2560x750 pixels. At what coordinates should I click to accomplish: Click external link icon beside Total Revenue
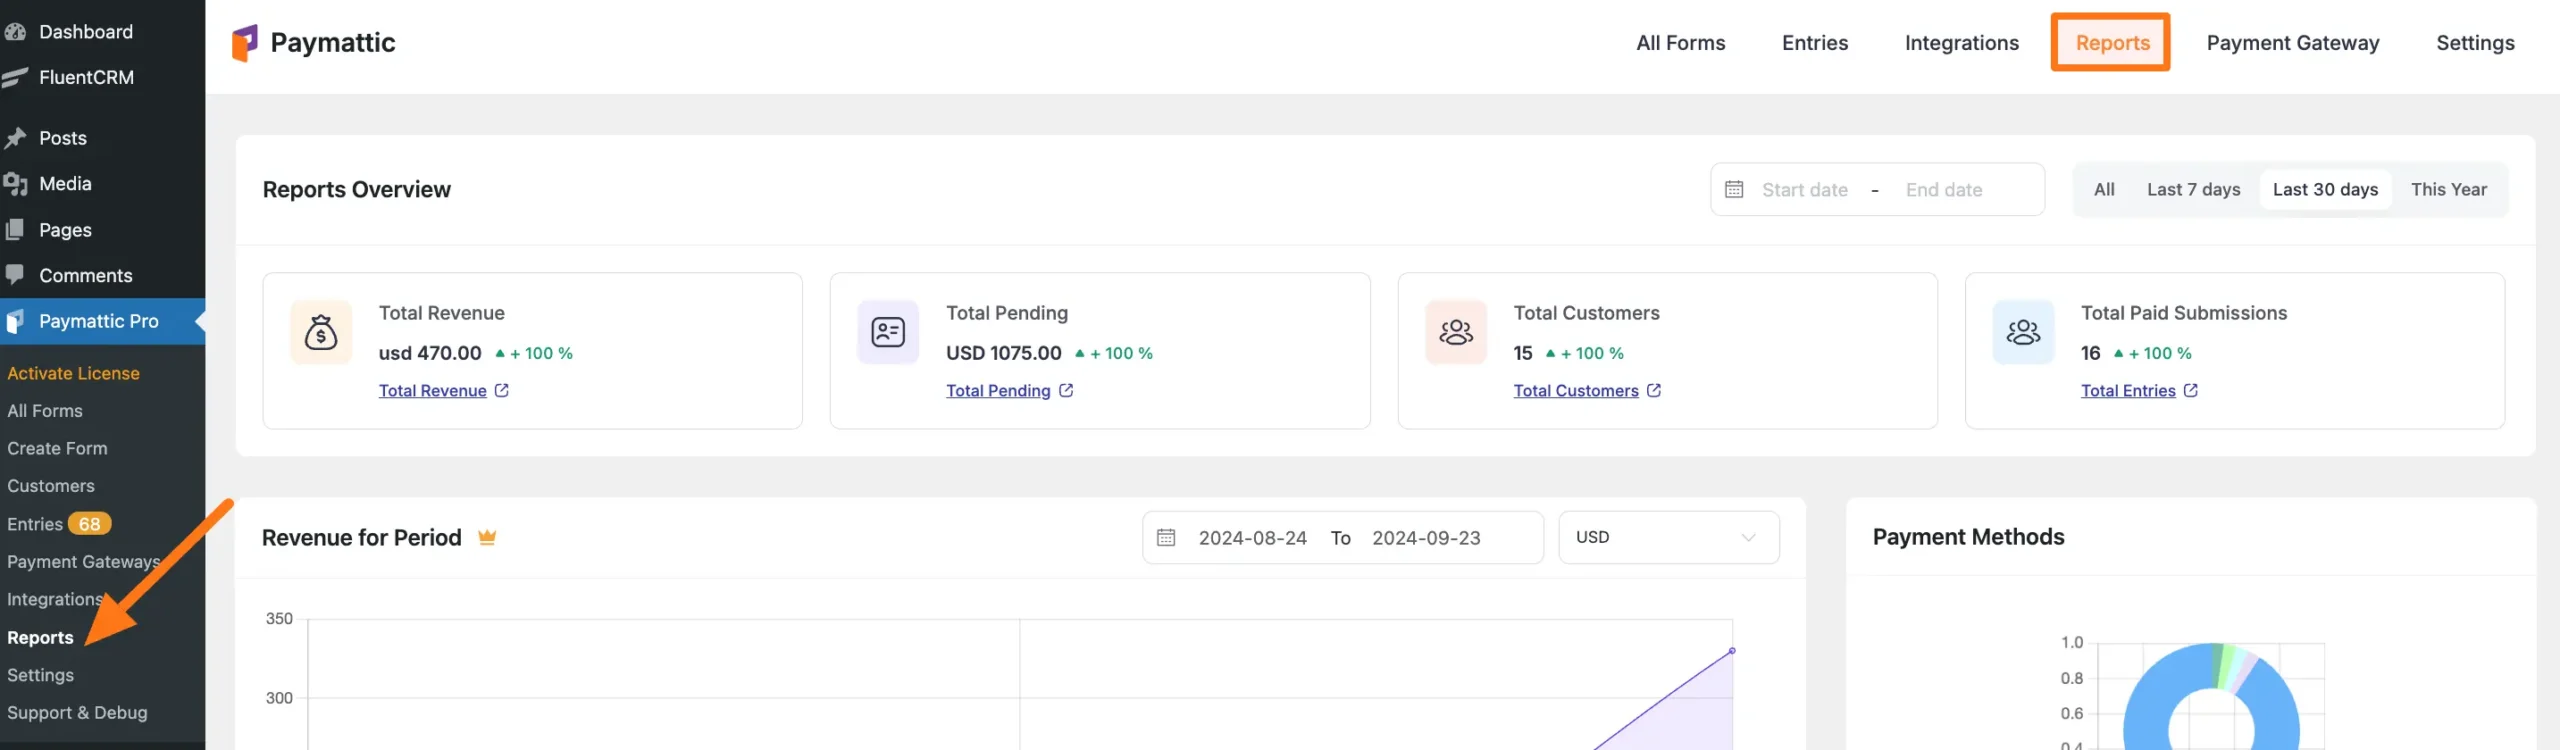pyautogui.click(x=502, y=391)
